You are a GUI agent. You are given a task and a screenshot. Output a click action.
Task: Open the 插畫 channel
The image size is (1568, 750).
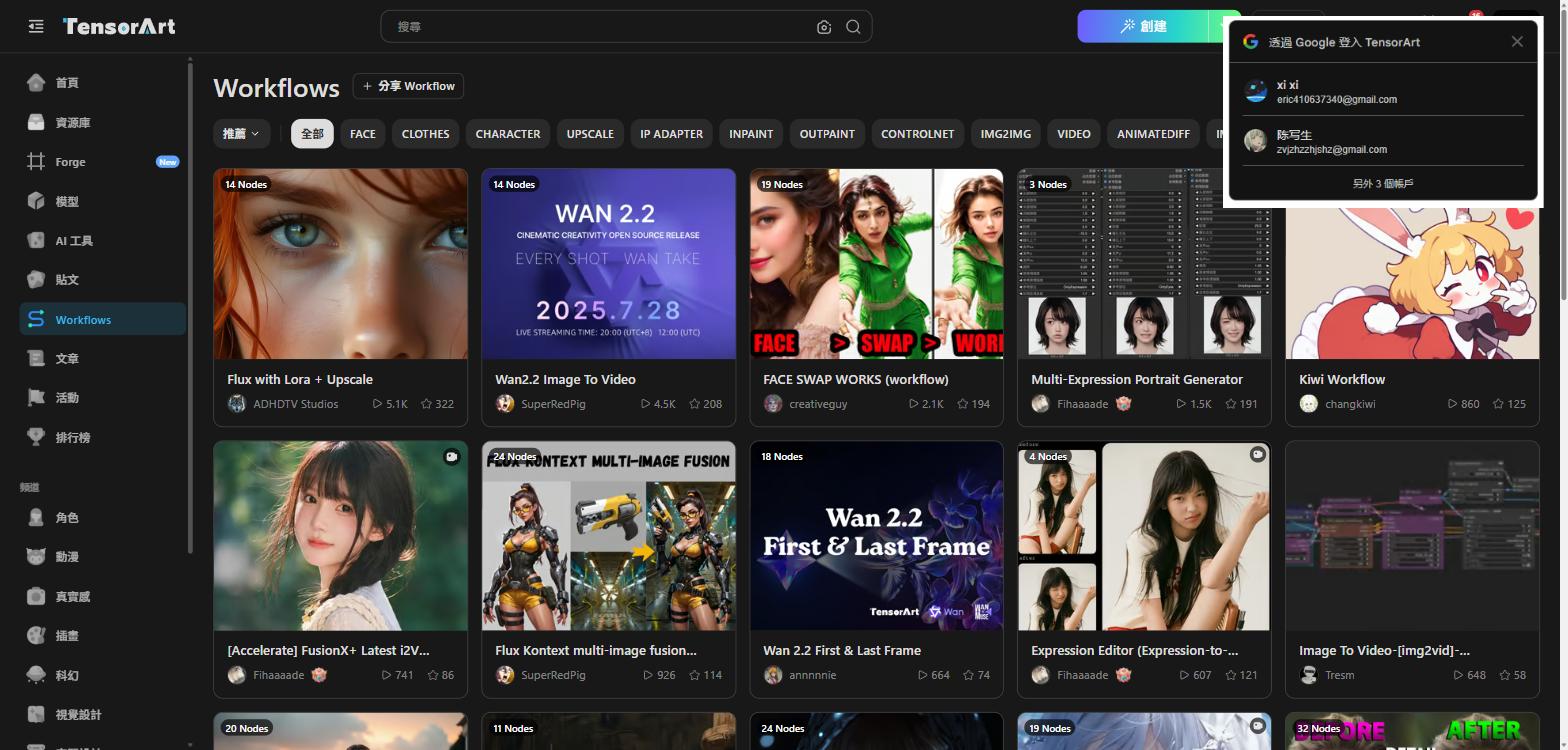[x=102, y=636]
